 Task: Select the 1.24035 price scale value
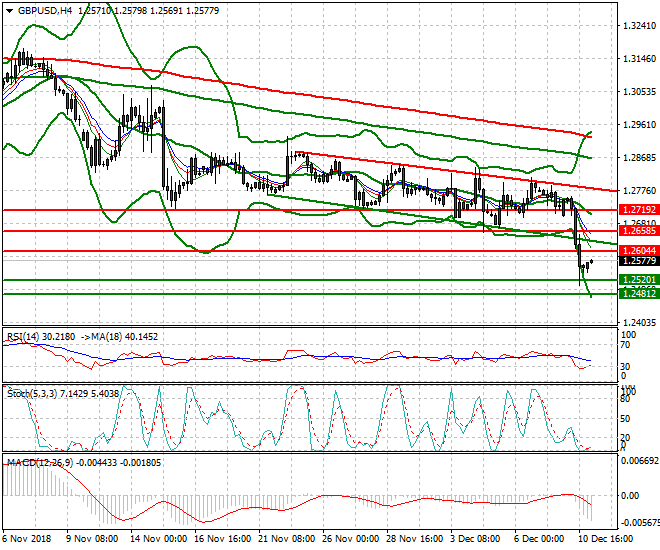(x=639, y=323)
